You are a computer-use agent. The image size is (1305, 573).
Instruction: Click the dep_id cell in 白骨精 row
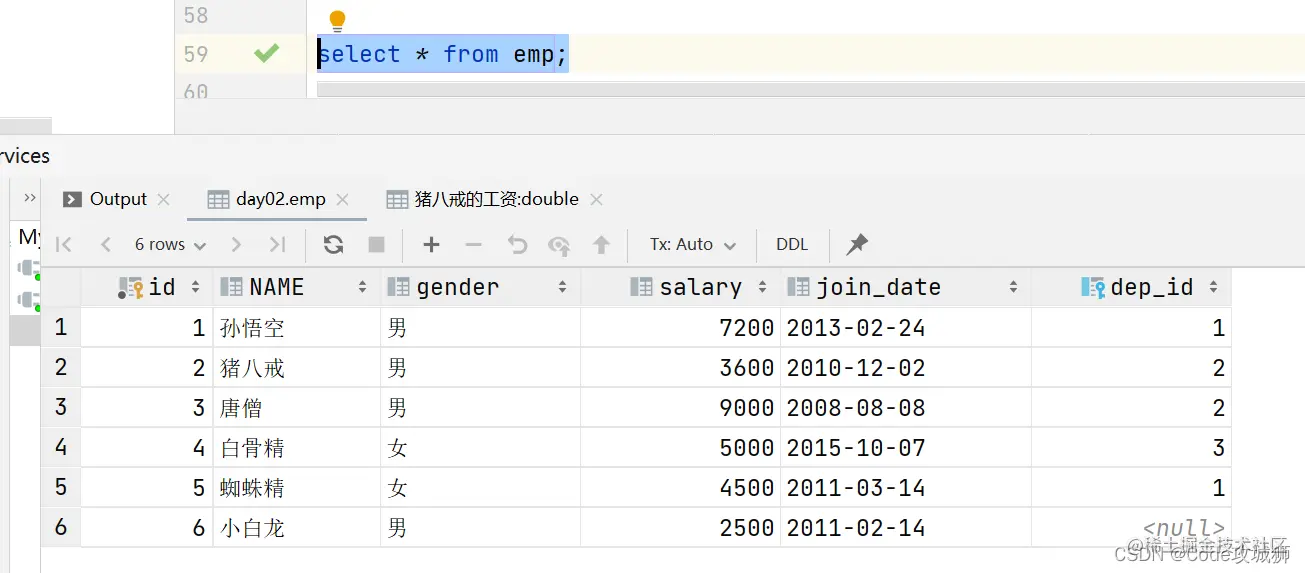(1131, 447)
